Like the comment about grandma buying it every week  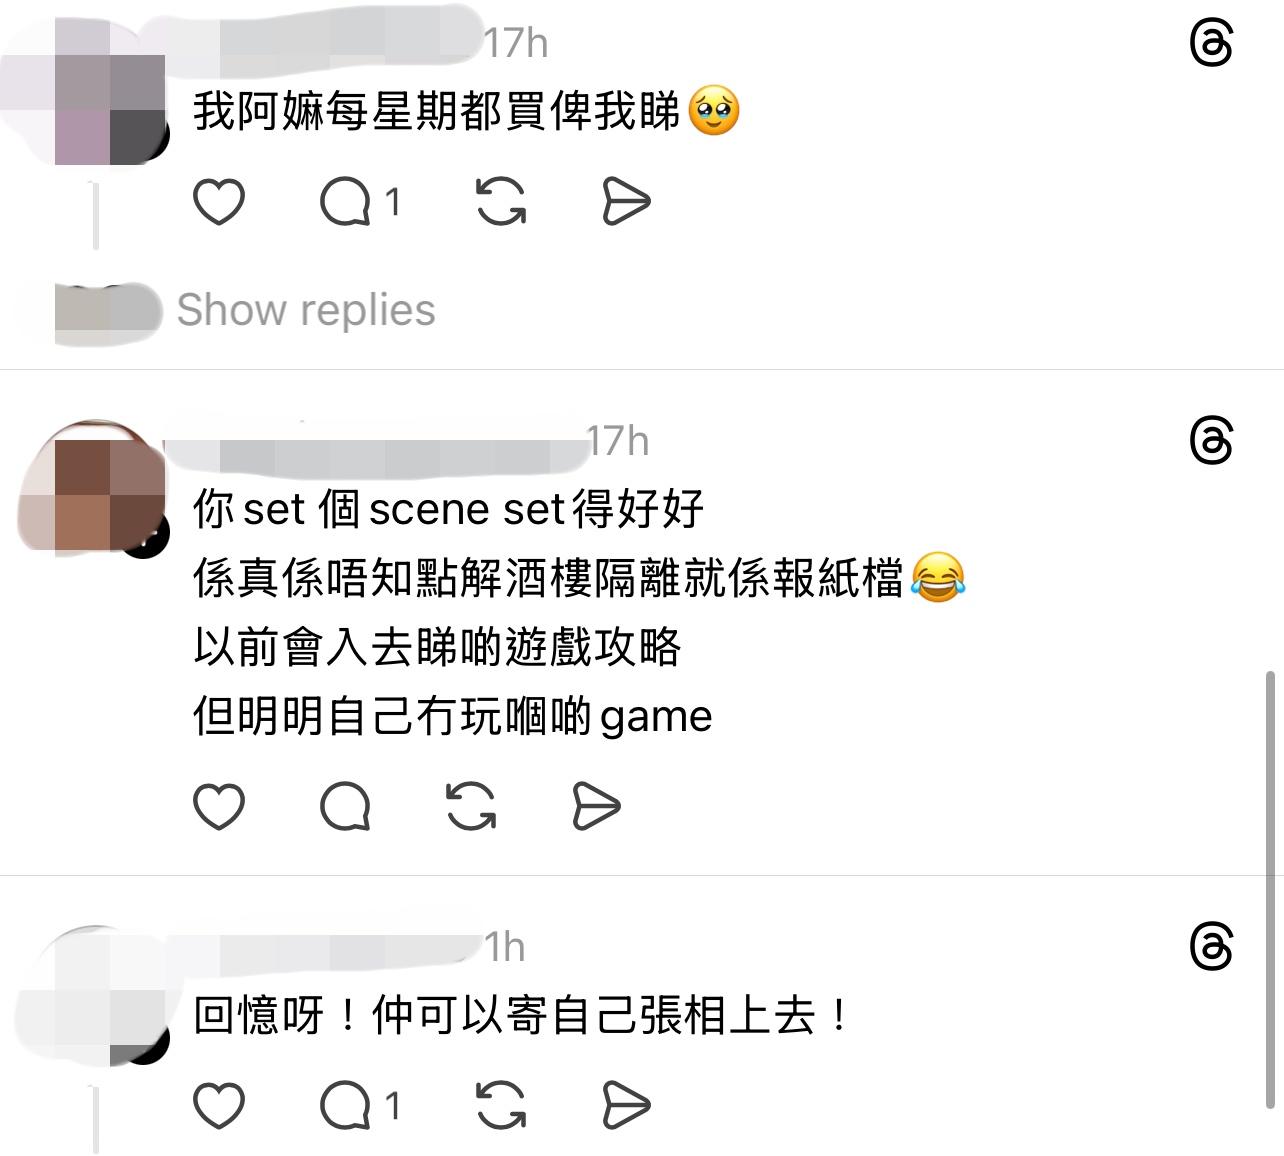point(218,202)
